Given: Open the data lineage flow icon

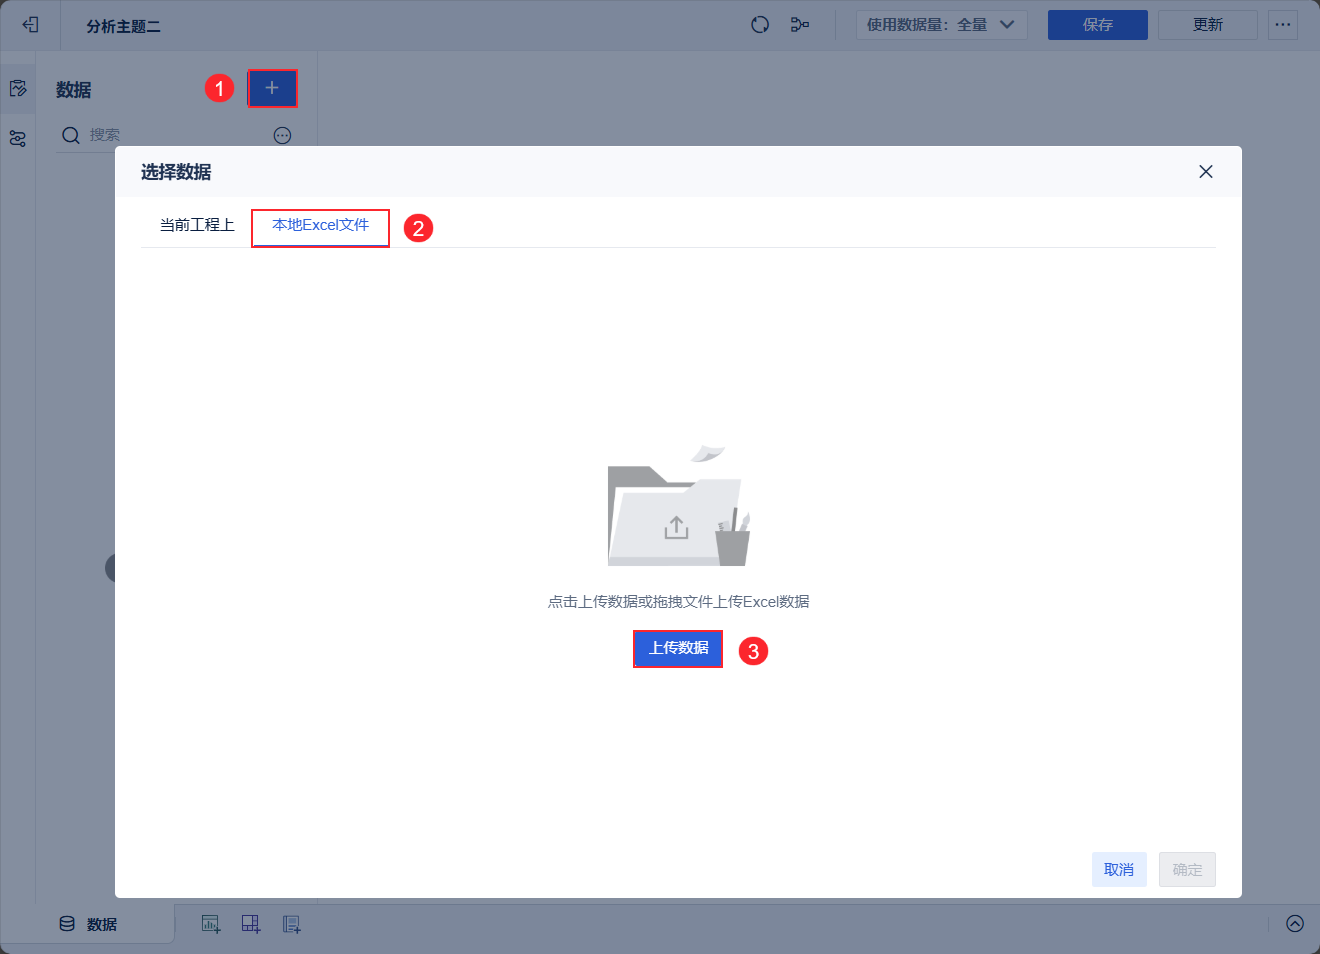Looking at the screenshot, I should click(x=800, y=24).
